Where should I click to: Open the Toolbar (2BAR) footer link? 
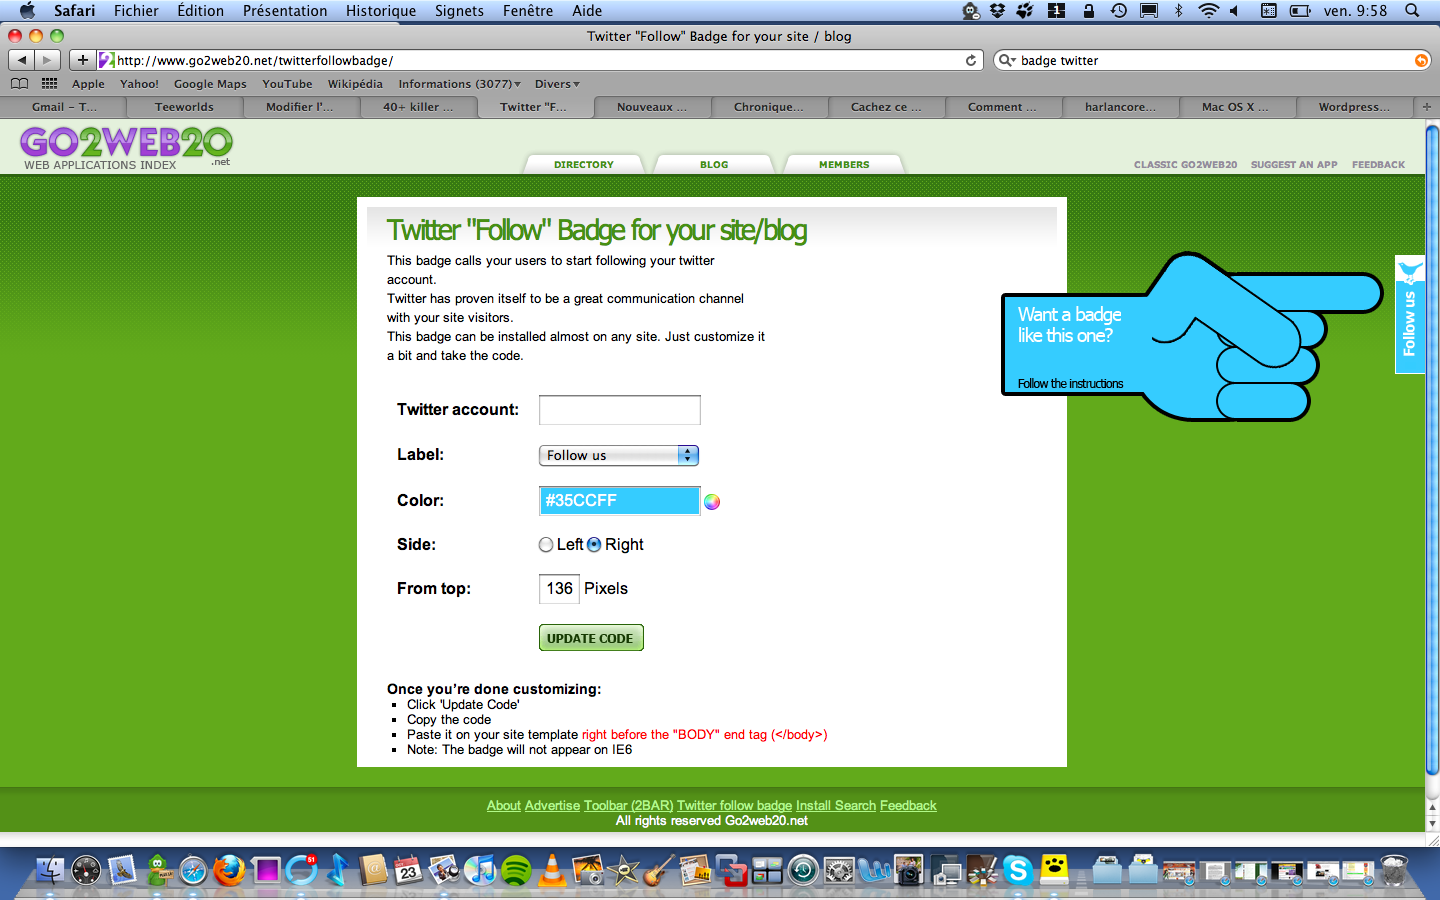(629, 806)
